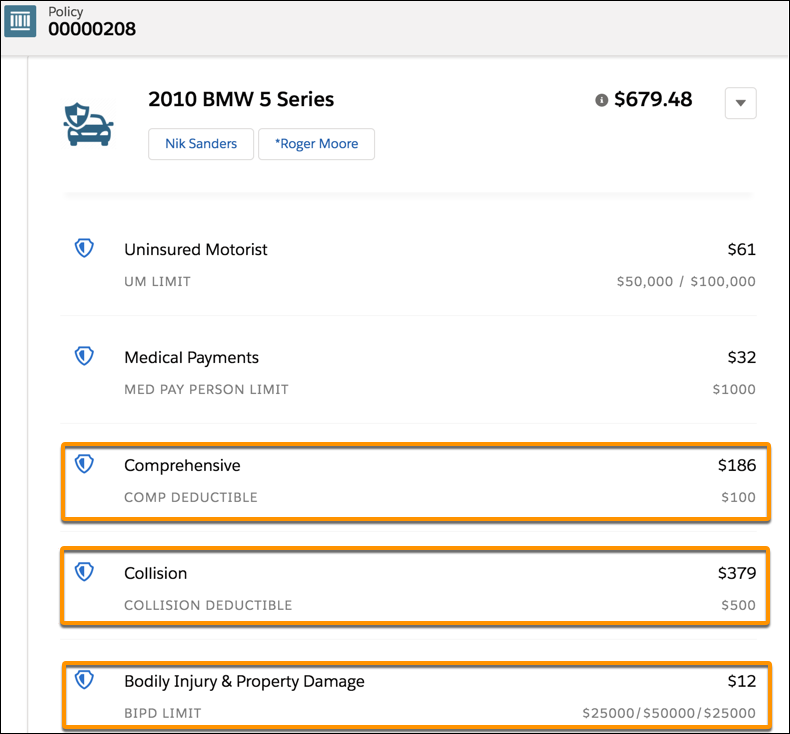Select Bodily Injury & Property Damage name
Image resolution: width=790 pixels, height=734 pixels.
(x=244, y=682)
